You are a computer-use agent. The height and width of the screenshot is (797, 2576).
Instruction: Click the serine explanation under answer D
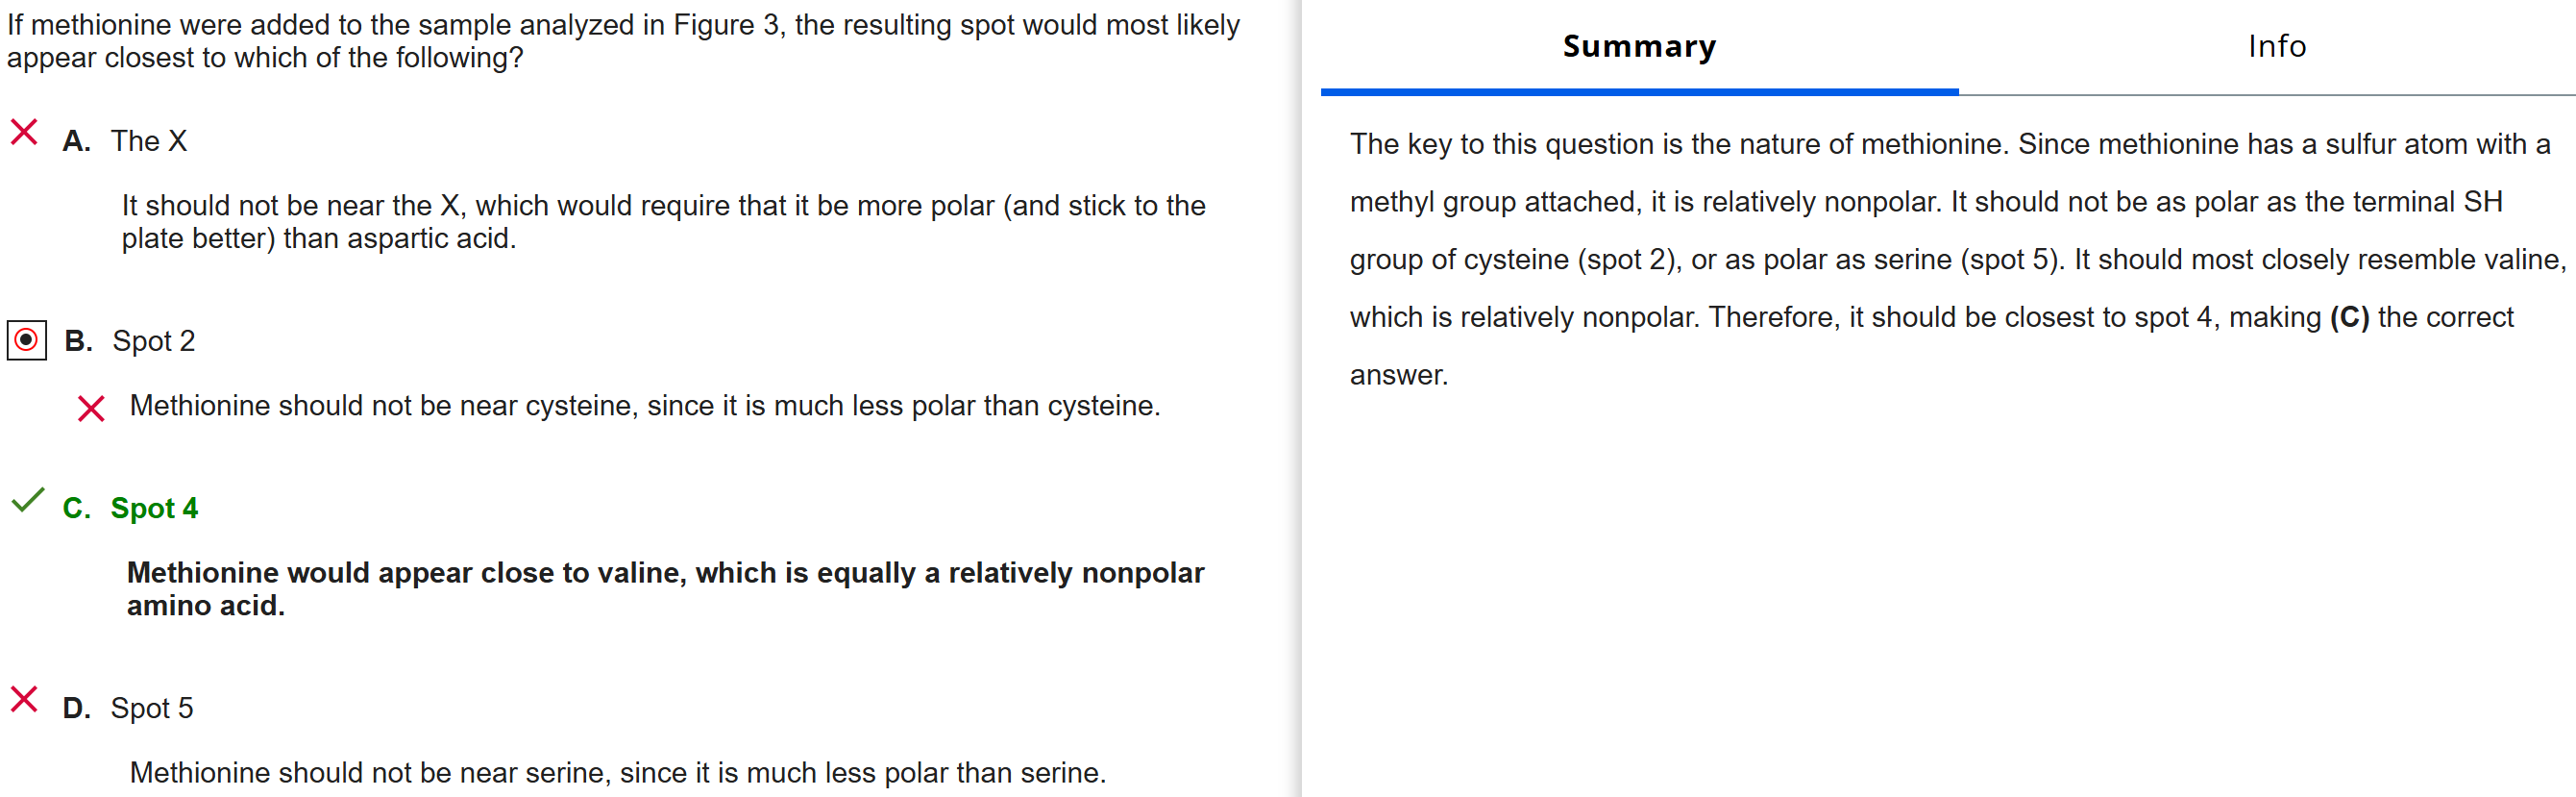click(617, 772)
